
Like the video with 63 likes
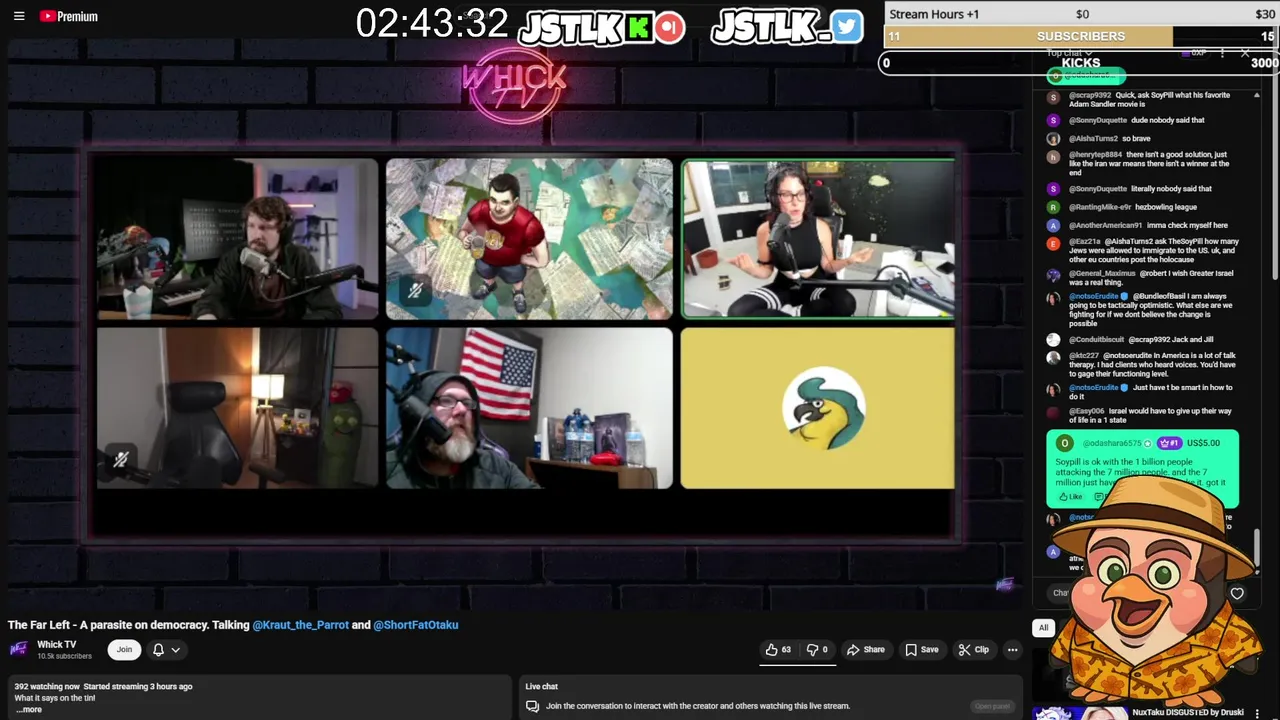pyautogui.click(x=779, y=650)
